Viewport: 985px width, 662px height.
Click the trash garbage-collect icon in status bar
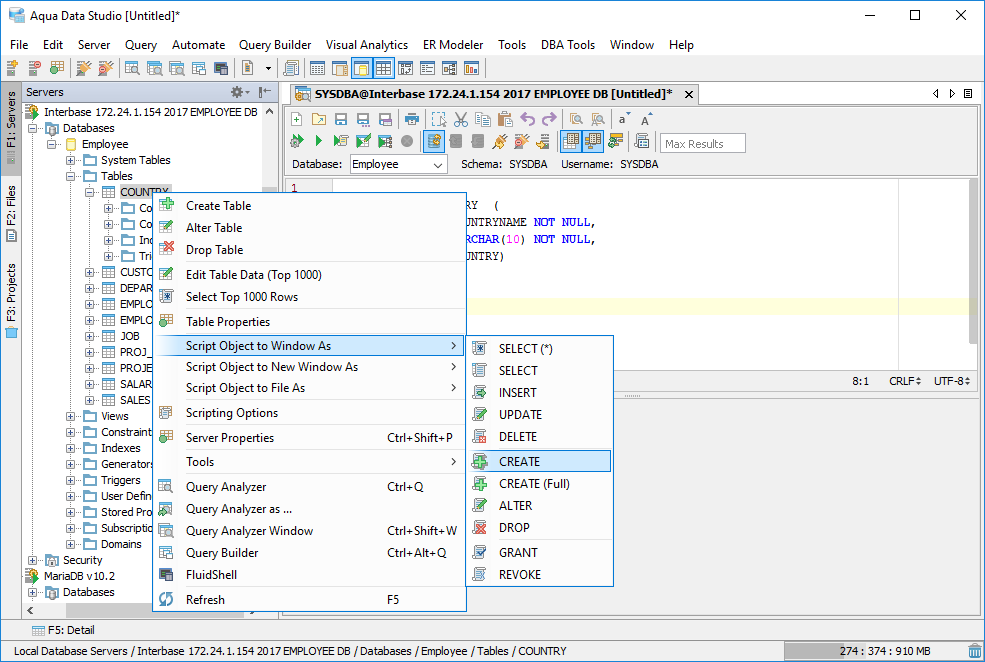(x=975, y=651)
